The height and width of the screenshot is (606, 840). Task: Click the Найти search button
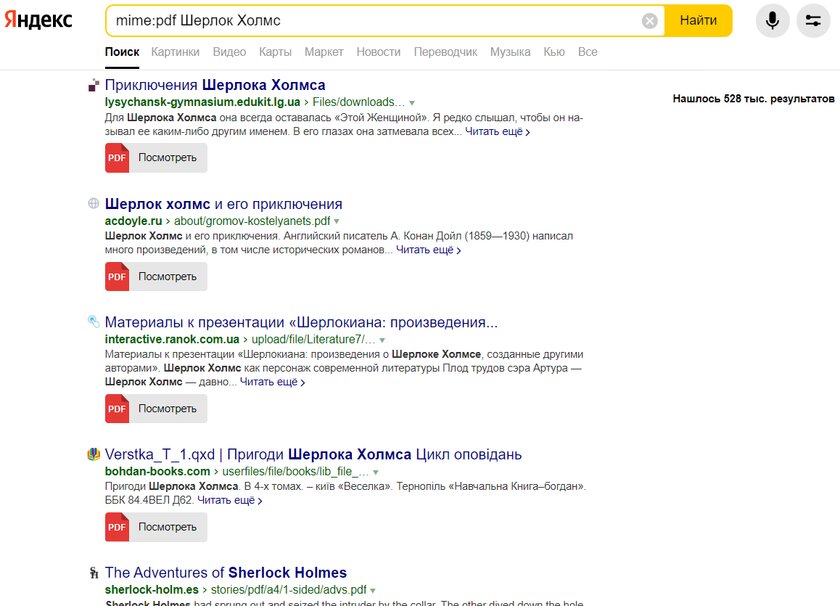click(698, 20)
